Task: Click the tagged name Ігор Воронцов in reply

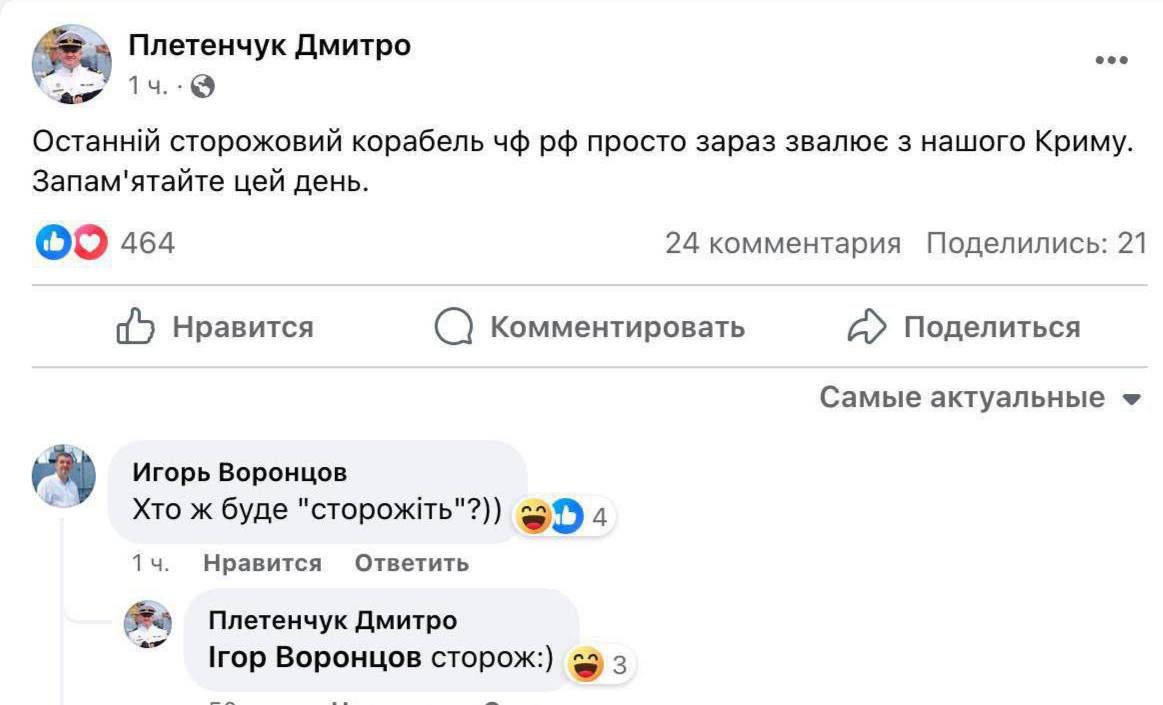Action: tap(313, 658)
